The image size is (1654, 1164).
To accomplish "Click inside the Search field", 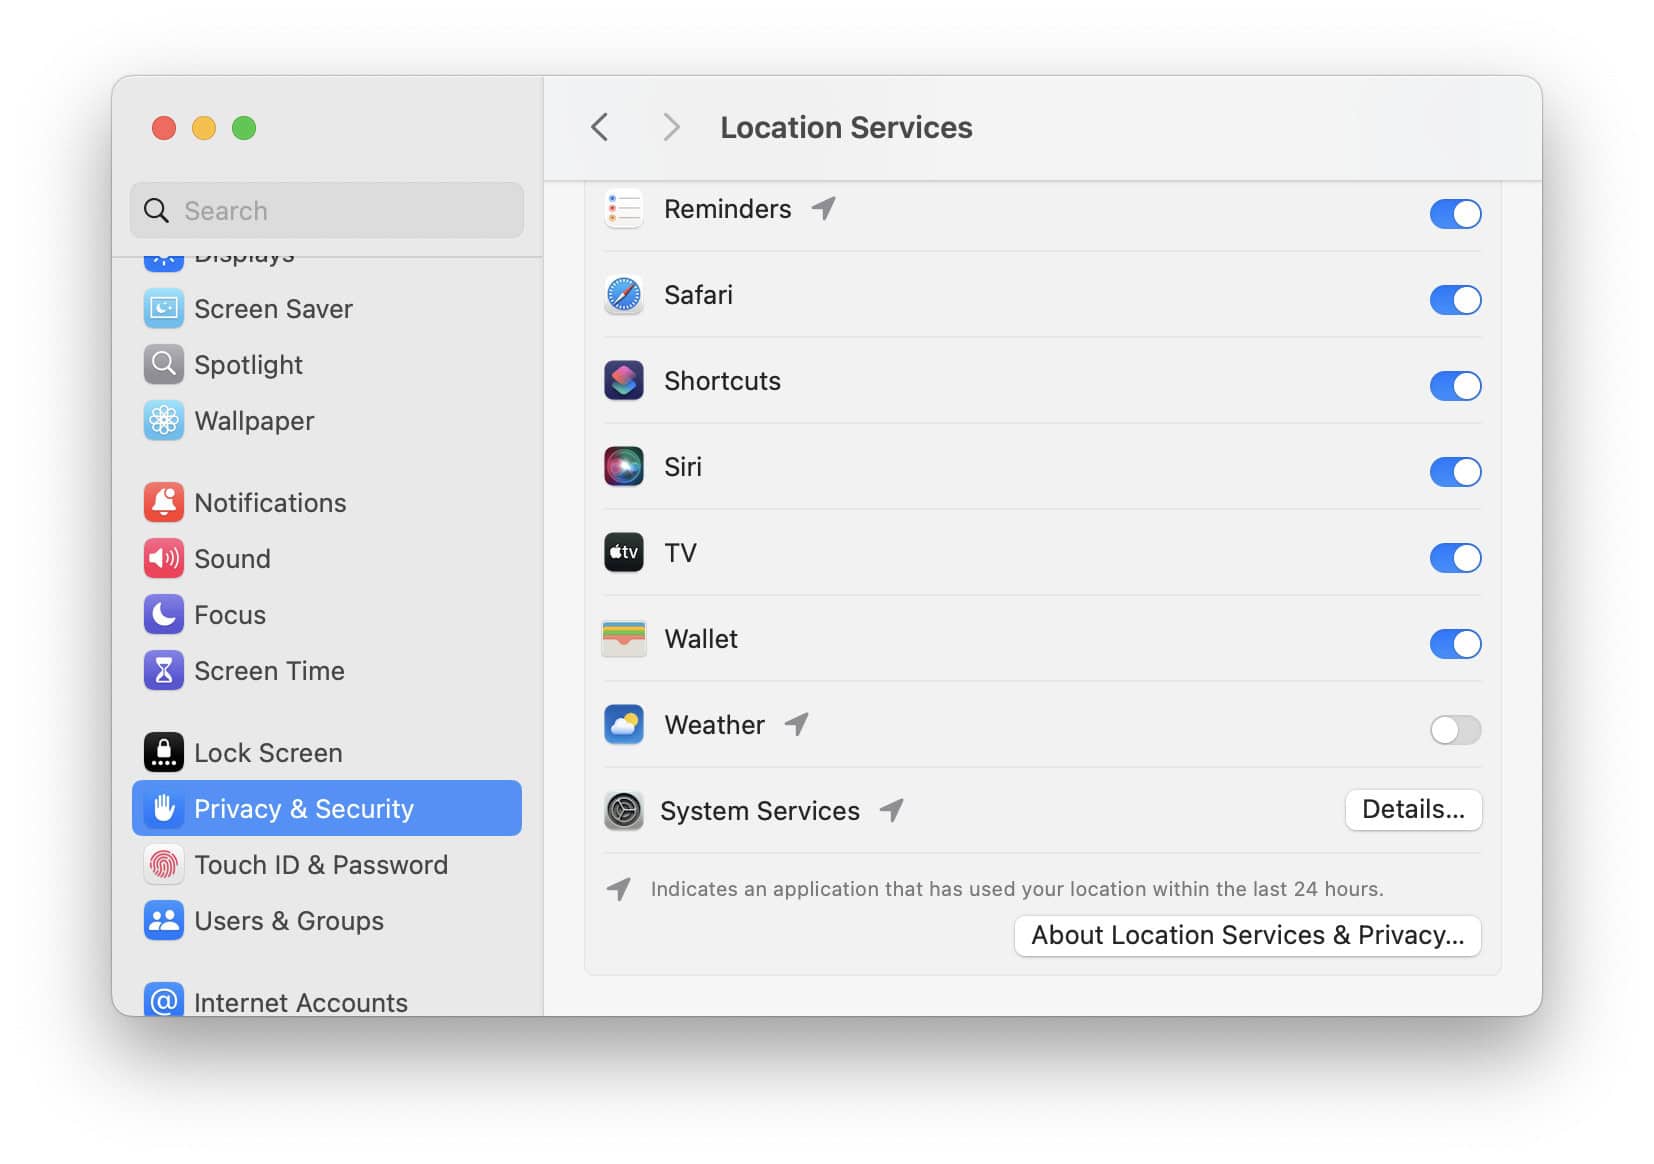I will tap(327, 210).
